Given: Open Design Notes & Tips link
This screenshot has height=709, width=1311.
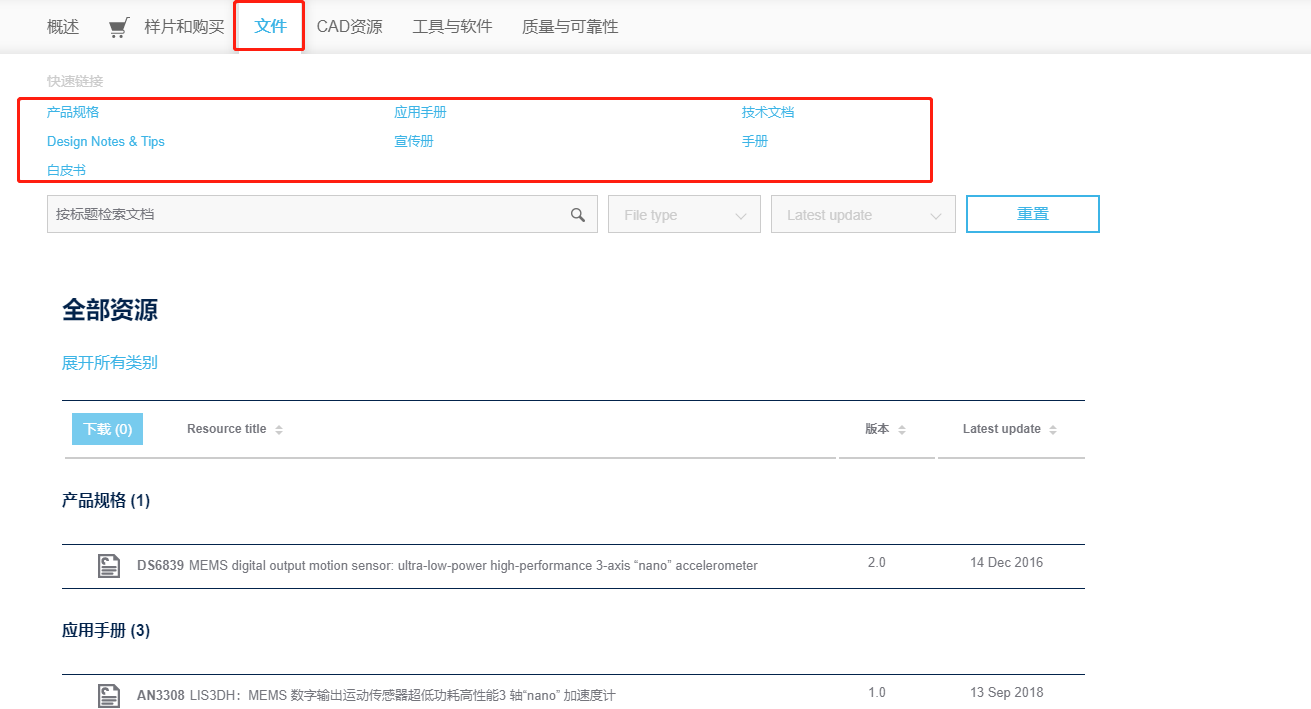Looking at the screenshot, I should pos(106,141).
